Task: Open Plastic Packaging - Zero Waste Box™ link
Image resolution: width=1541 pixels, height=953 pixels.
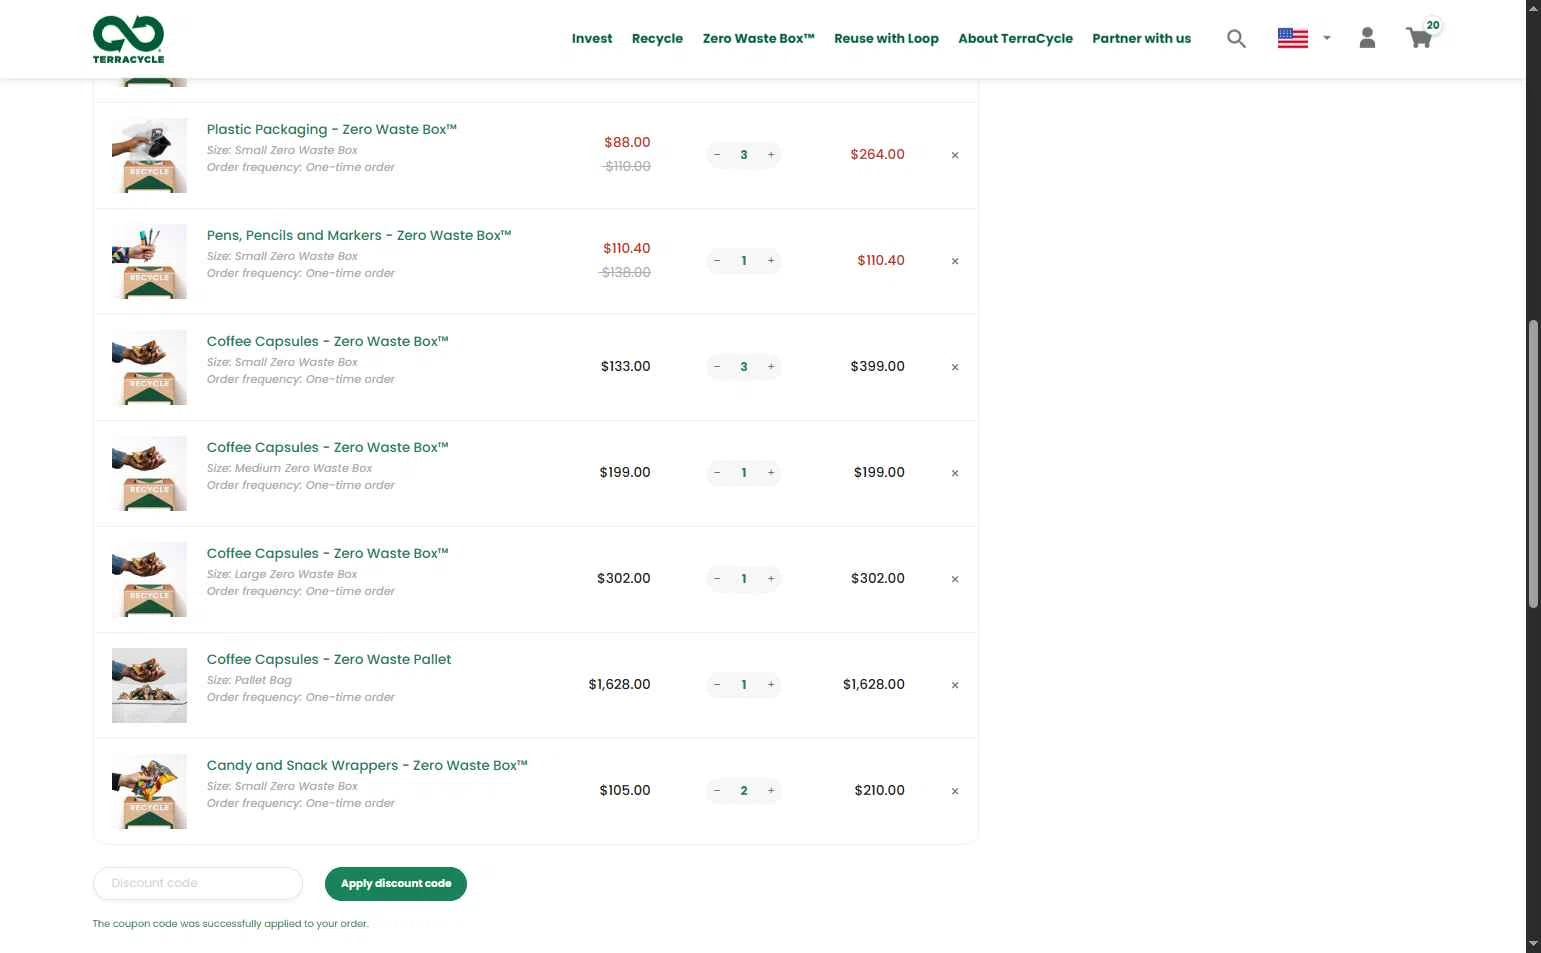Action: [x=331, y=129]
